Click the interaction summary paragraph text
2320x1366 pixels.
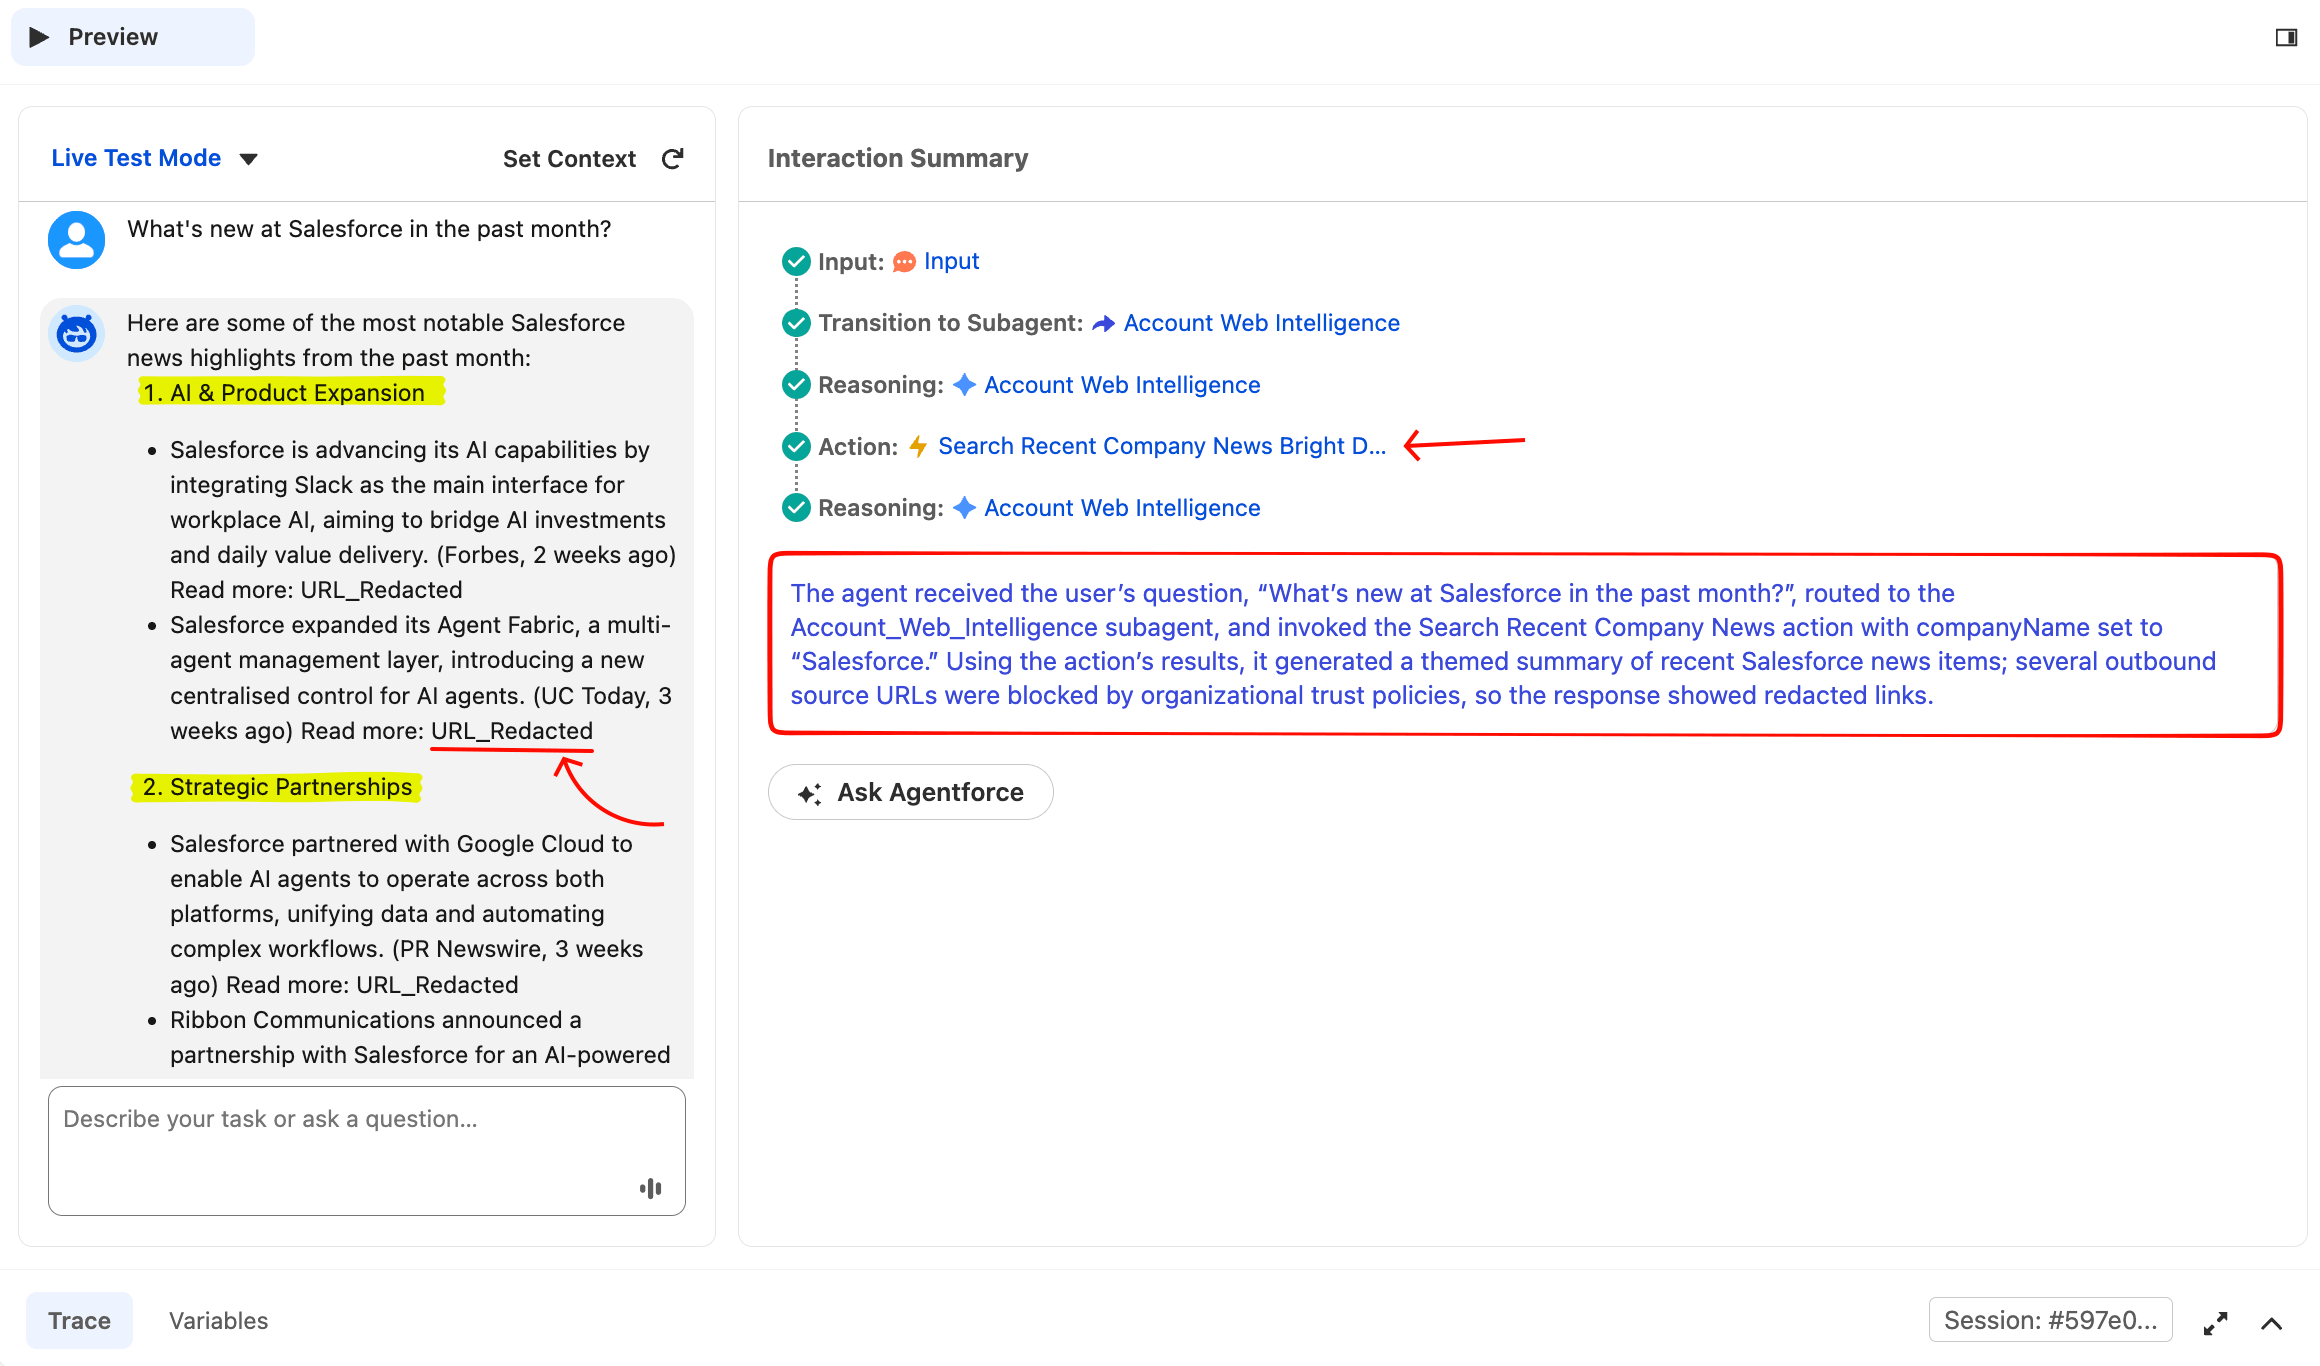pyautogui.click(x=1503, y=644)
